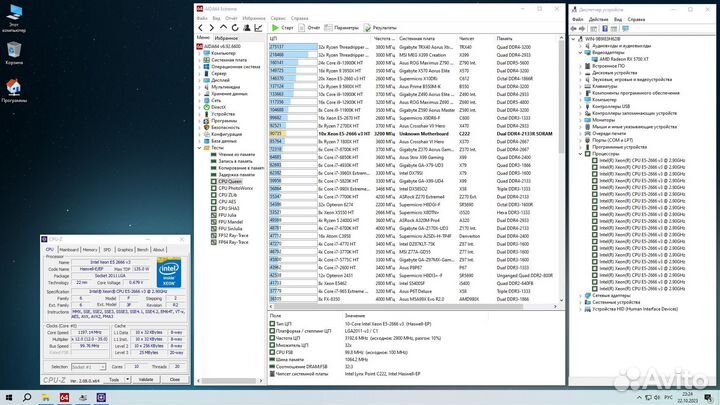
Task: Expand the Компьютер node in AIDA64
Action: (199, 53)
